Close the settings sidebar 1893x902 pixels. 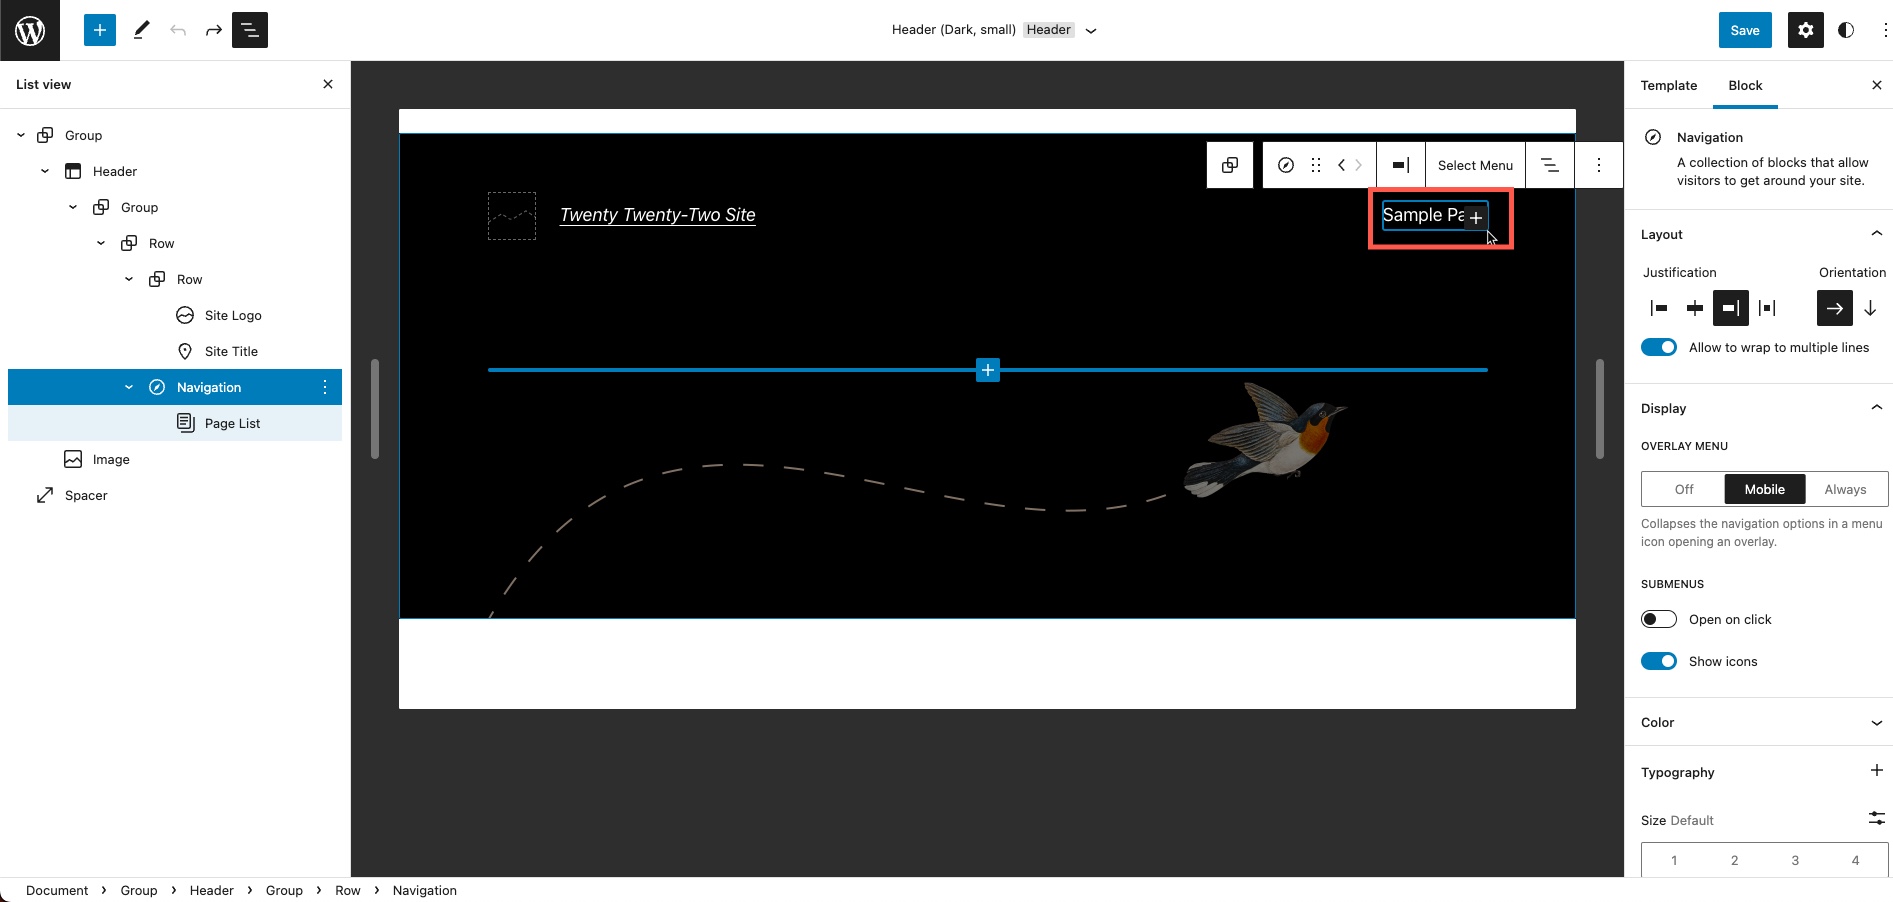coord(1876,85)
